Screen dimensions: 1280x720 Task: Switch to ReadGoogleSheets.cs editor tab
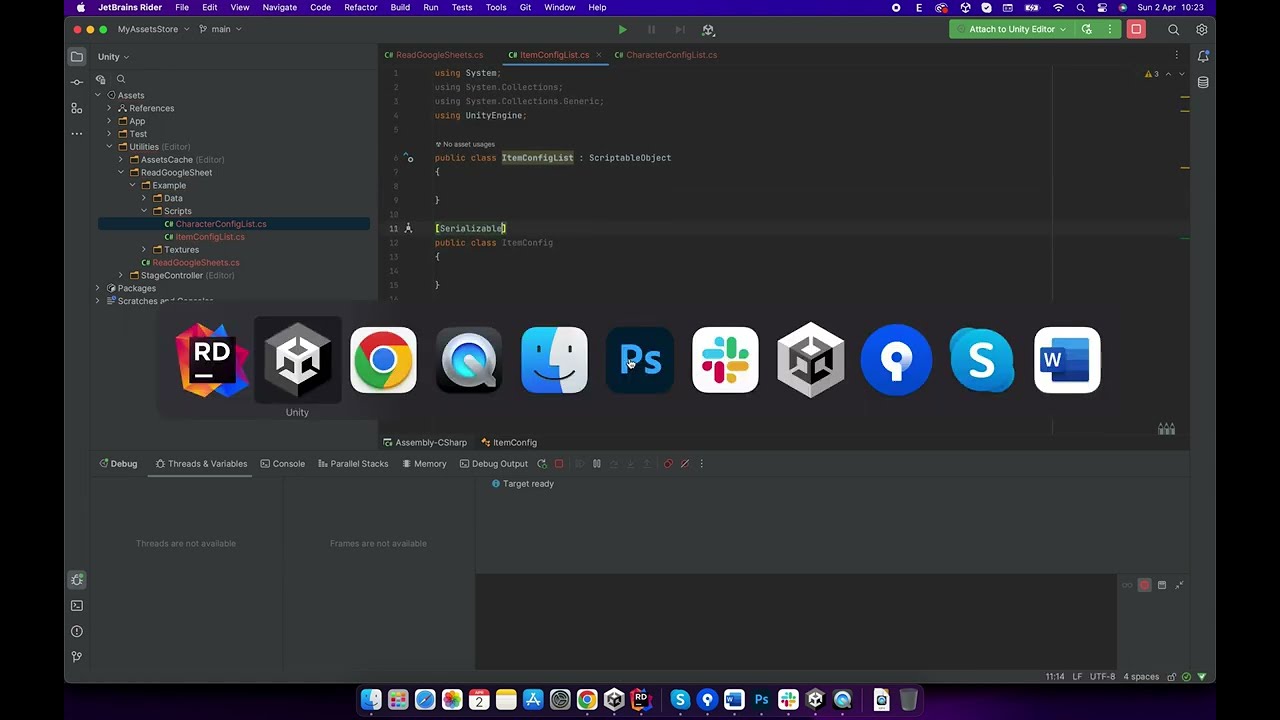tap(434, 55)
